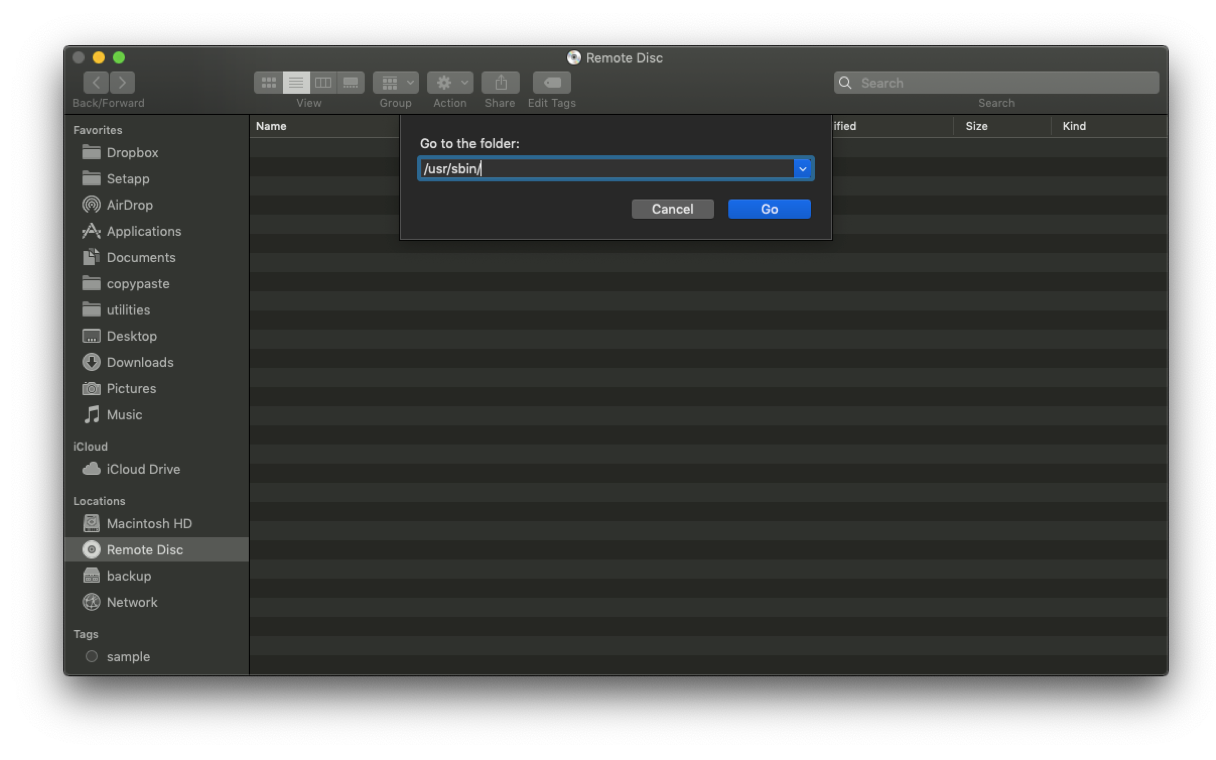The image size is (1216, 760).
Task: Click the Remote Disc title icon
Action: [574, 58]
